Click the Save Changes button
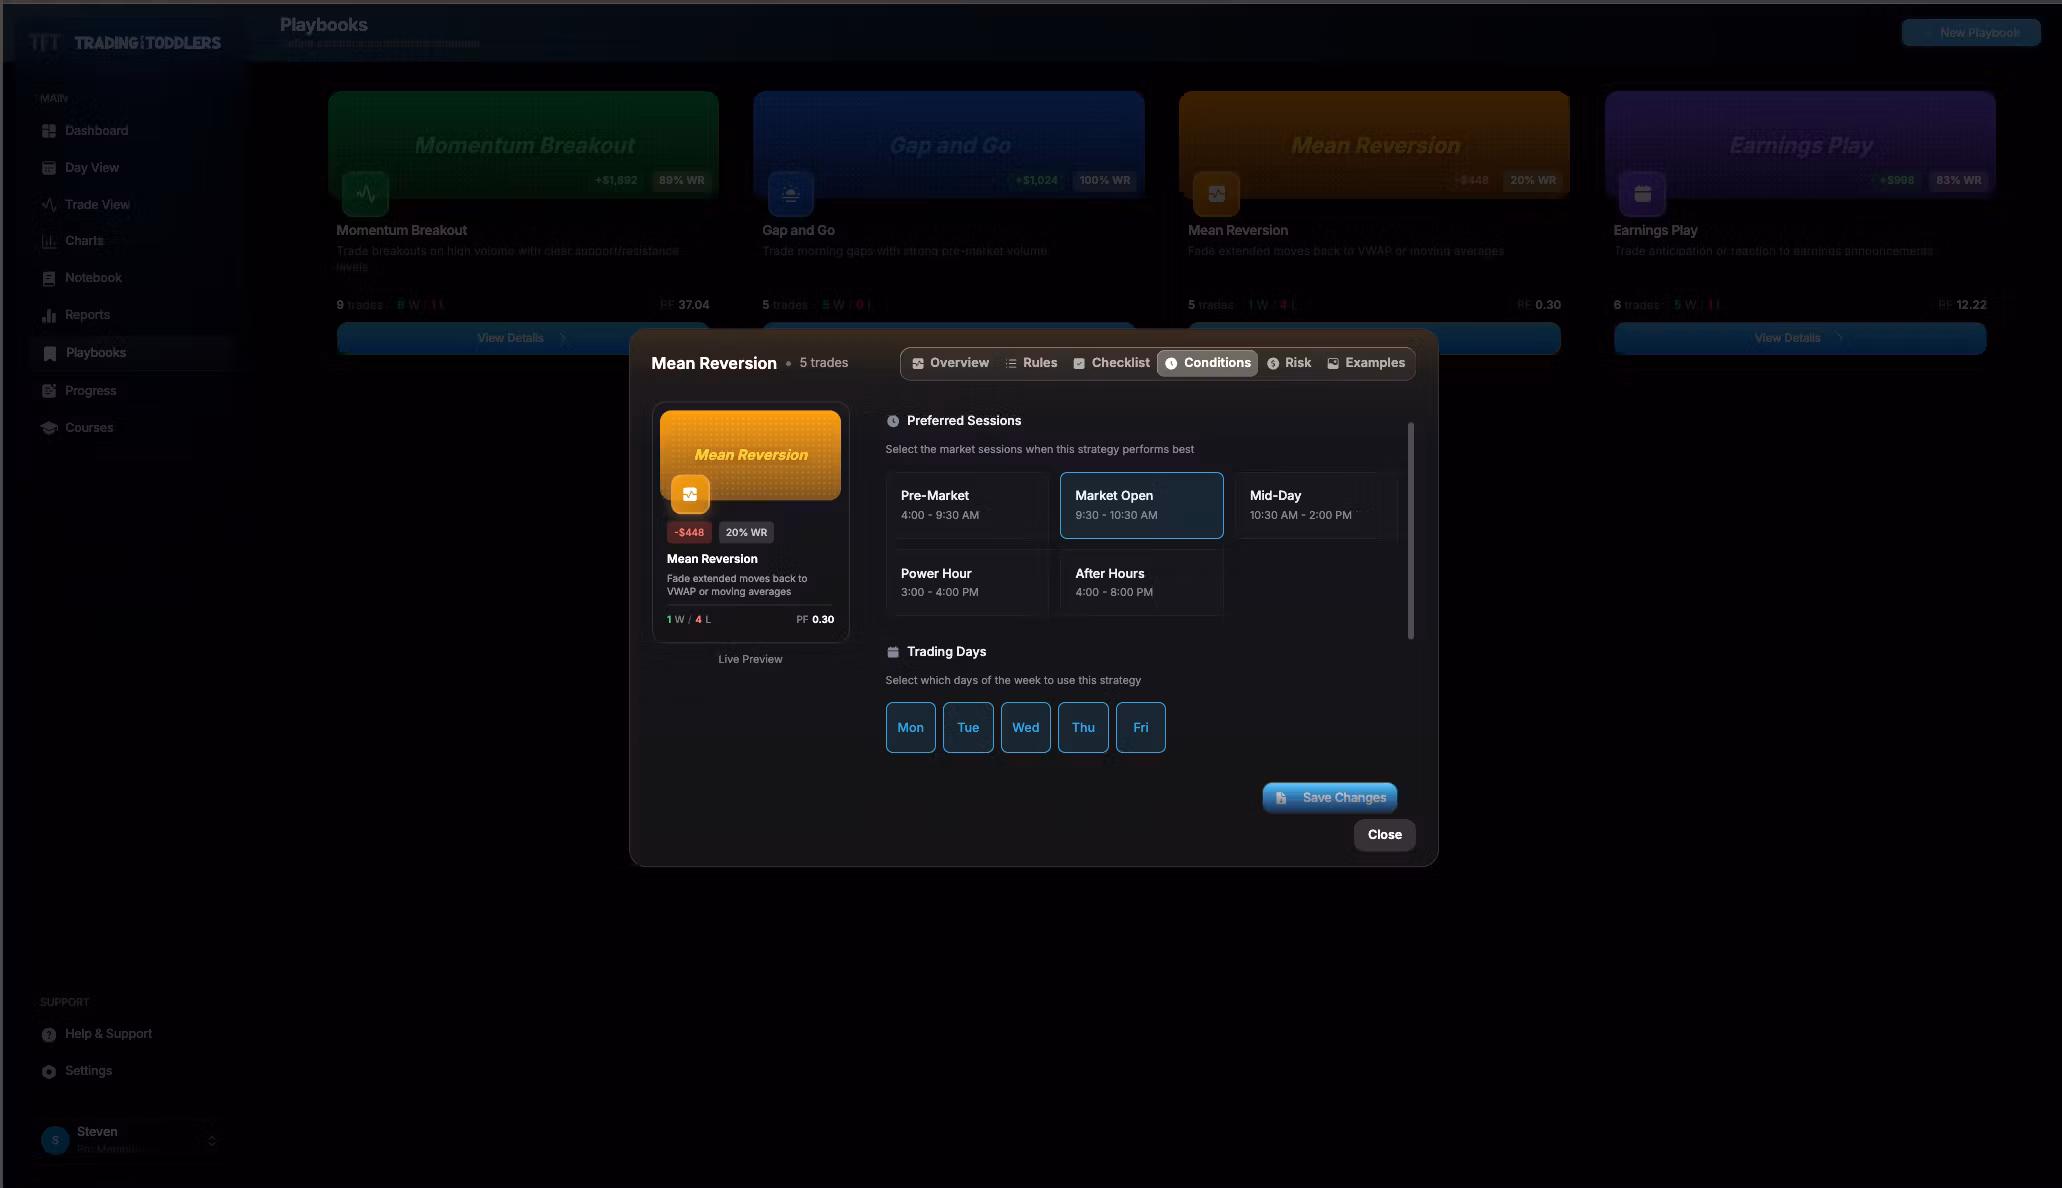2062x1188 pixels. (1329, 797)
